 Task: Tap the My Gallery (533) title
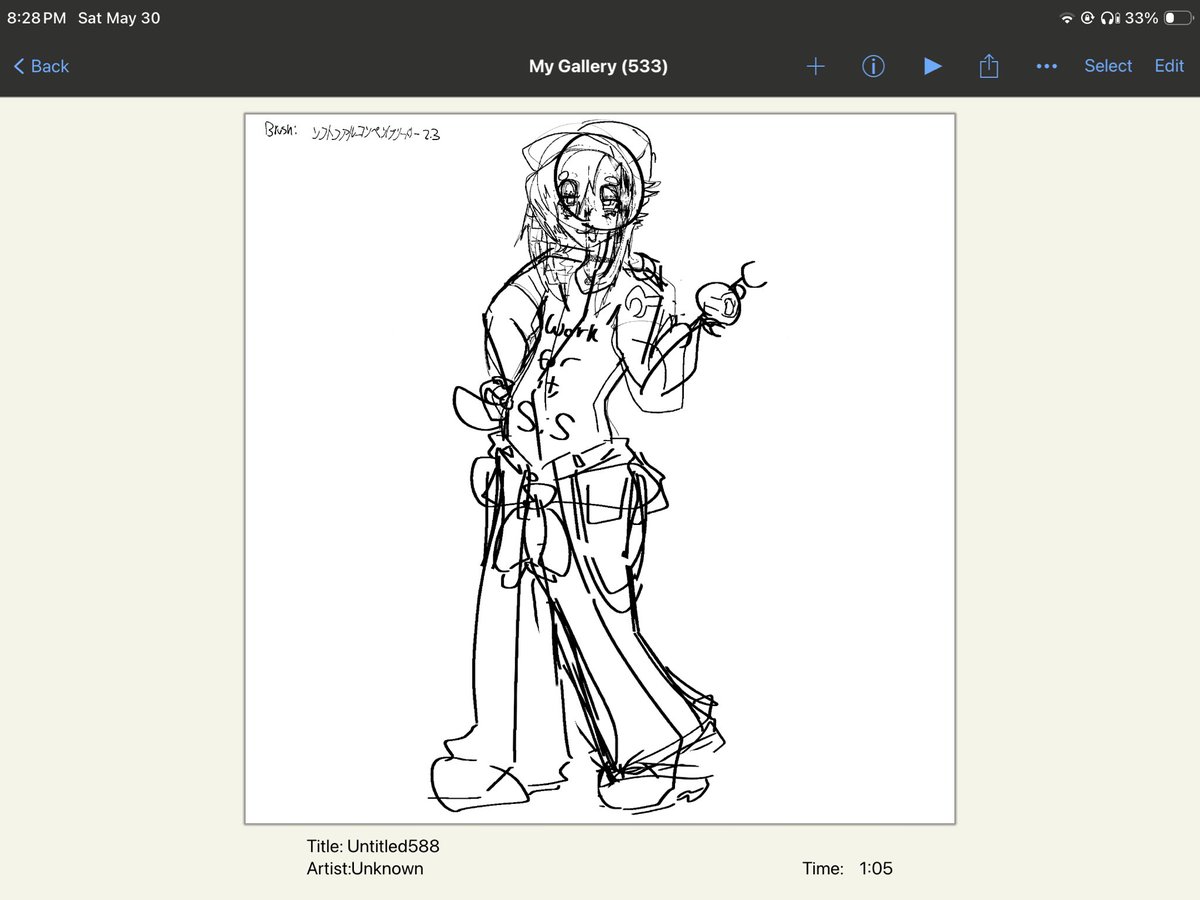[598, 66]
